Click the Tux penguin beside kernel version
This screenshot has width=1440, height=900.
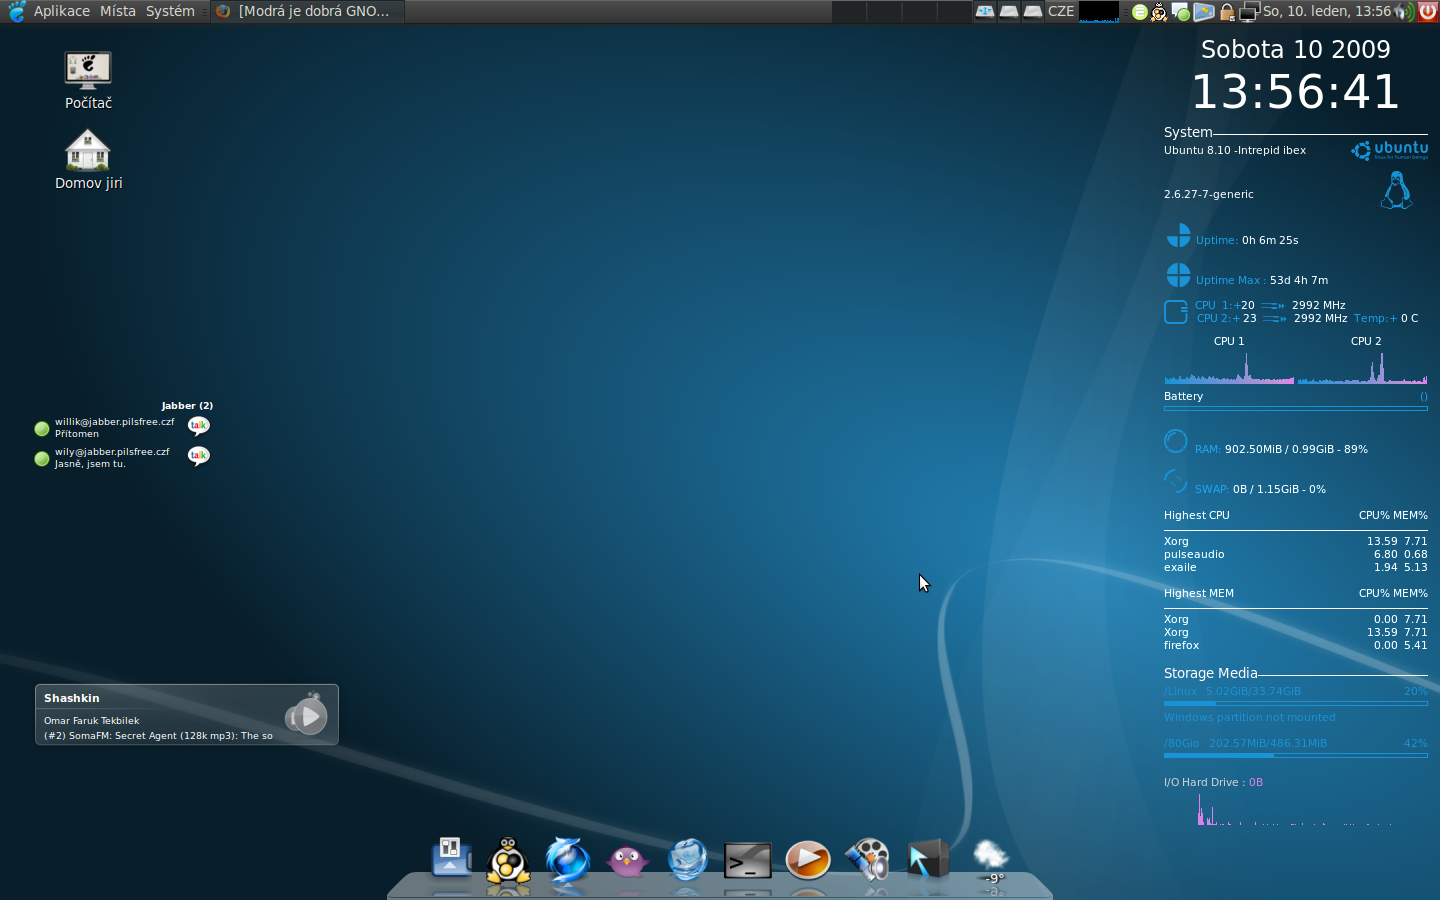(x=1396, y=190)
